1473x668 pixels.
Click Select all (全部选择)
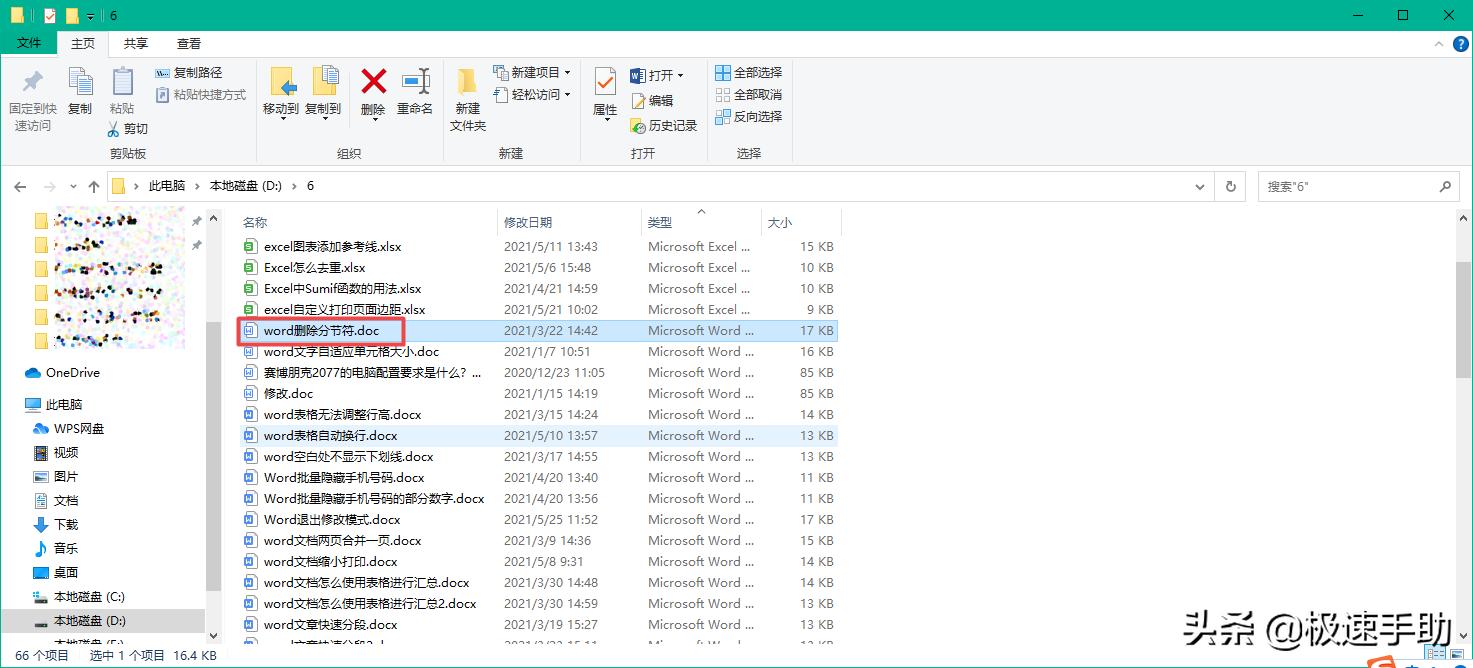click(x=749, y=73)
